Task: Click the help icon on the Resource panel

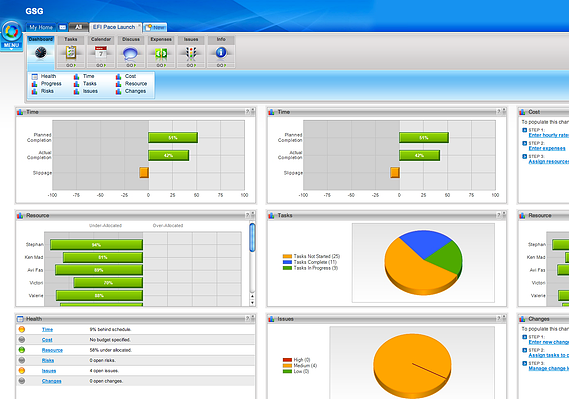Action: pyautogui.click(x=247, y=215)
